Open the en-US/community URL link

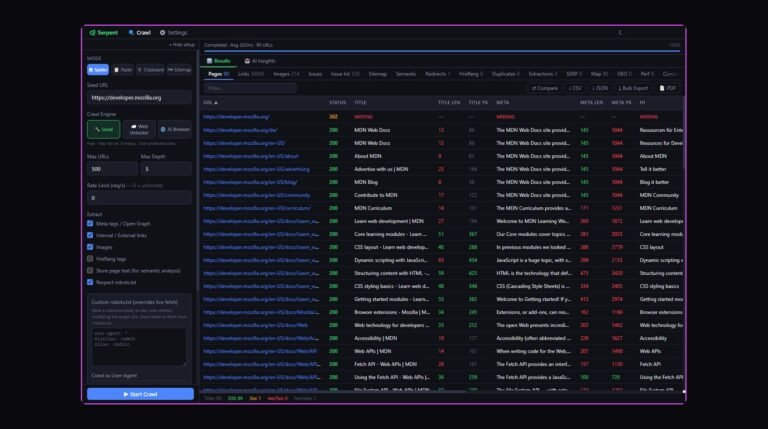coord(257,195)
